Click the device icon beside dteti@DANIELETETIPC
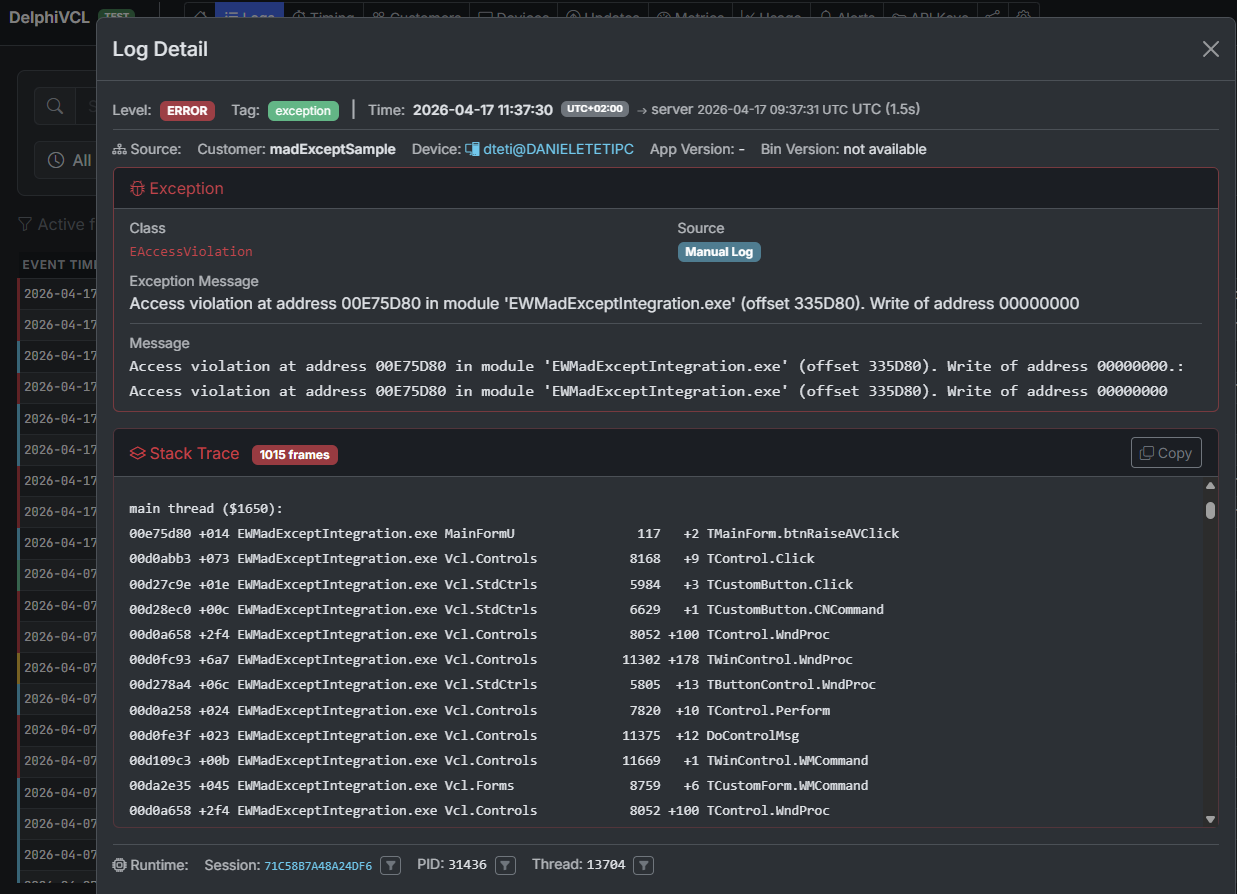This screenshot has height=894, width=1237. click(471, 148)
